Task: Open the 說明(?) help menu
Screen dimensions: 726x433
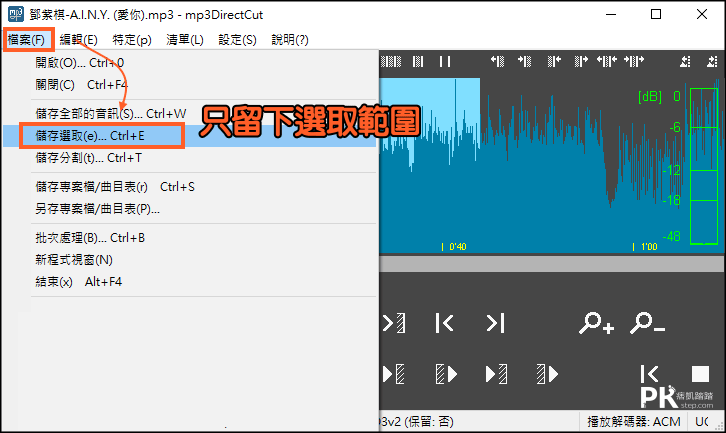Action: coord(290,40)
